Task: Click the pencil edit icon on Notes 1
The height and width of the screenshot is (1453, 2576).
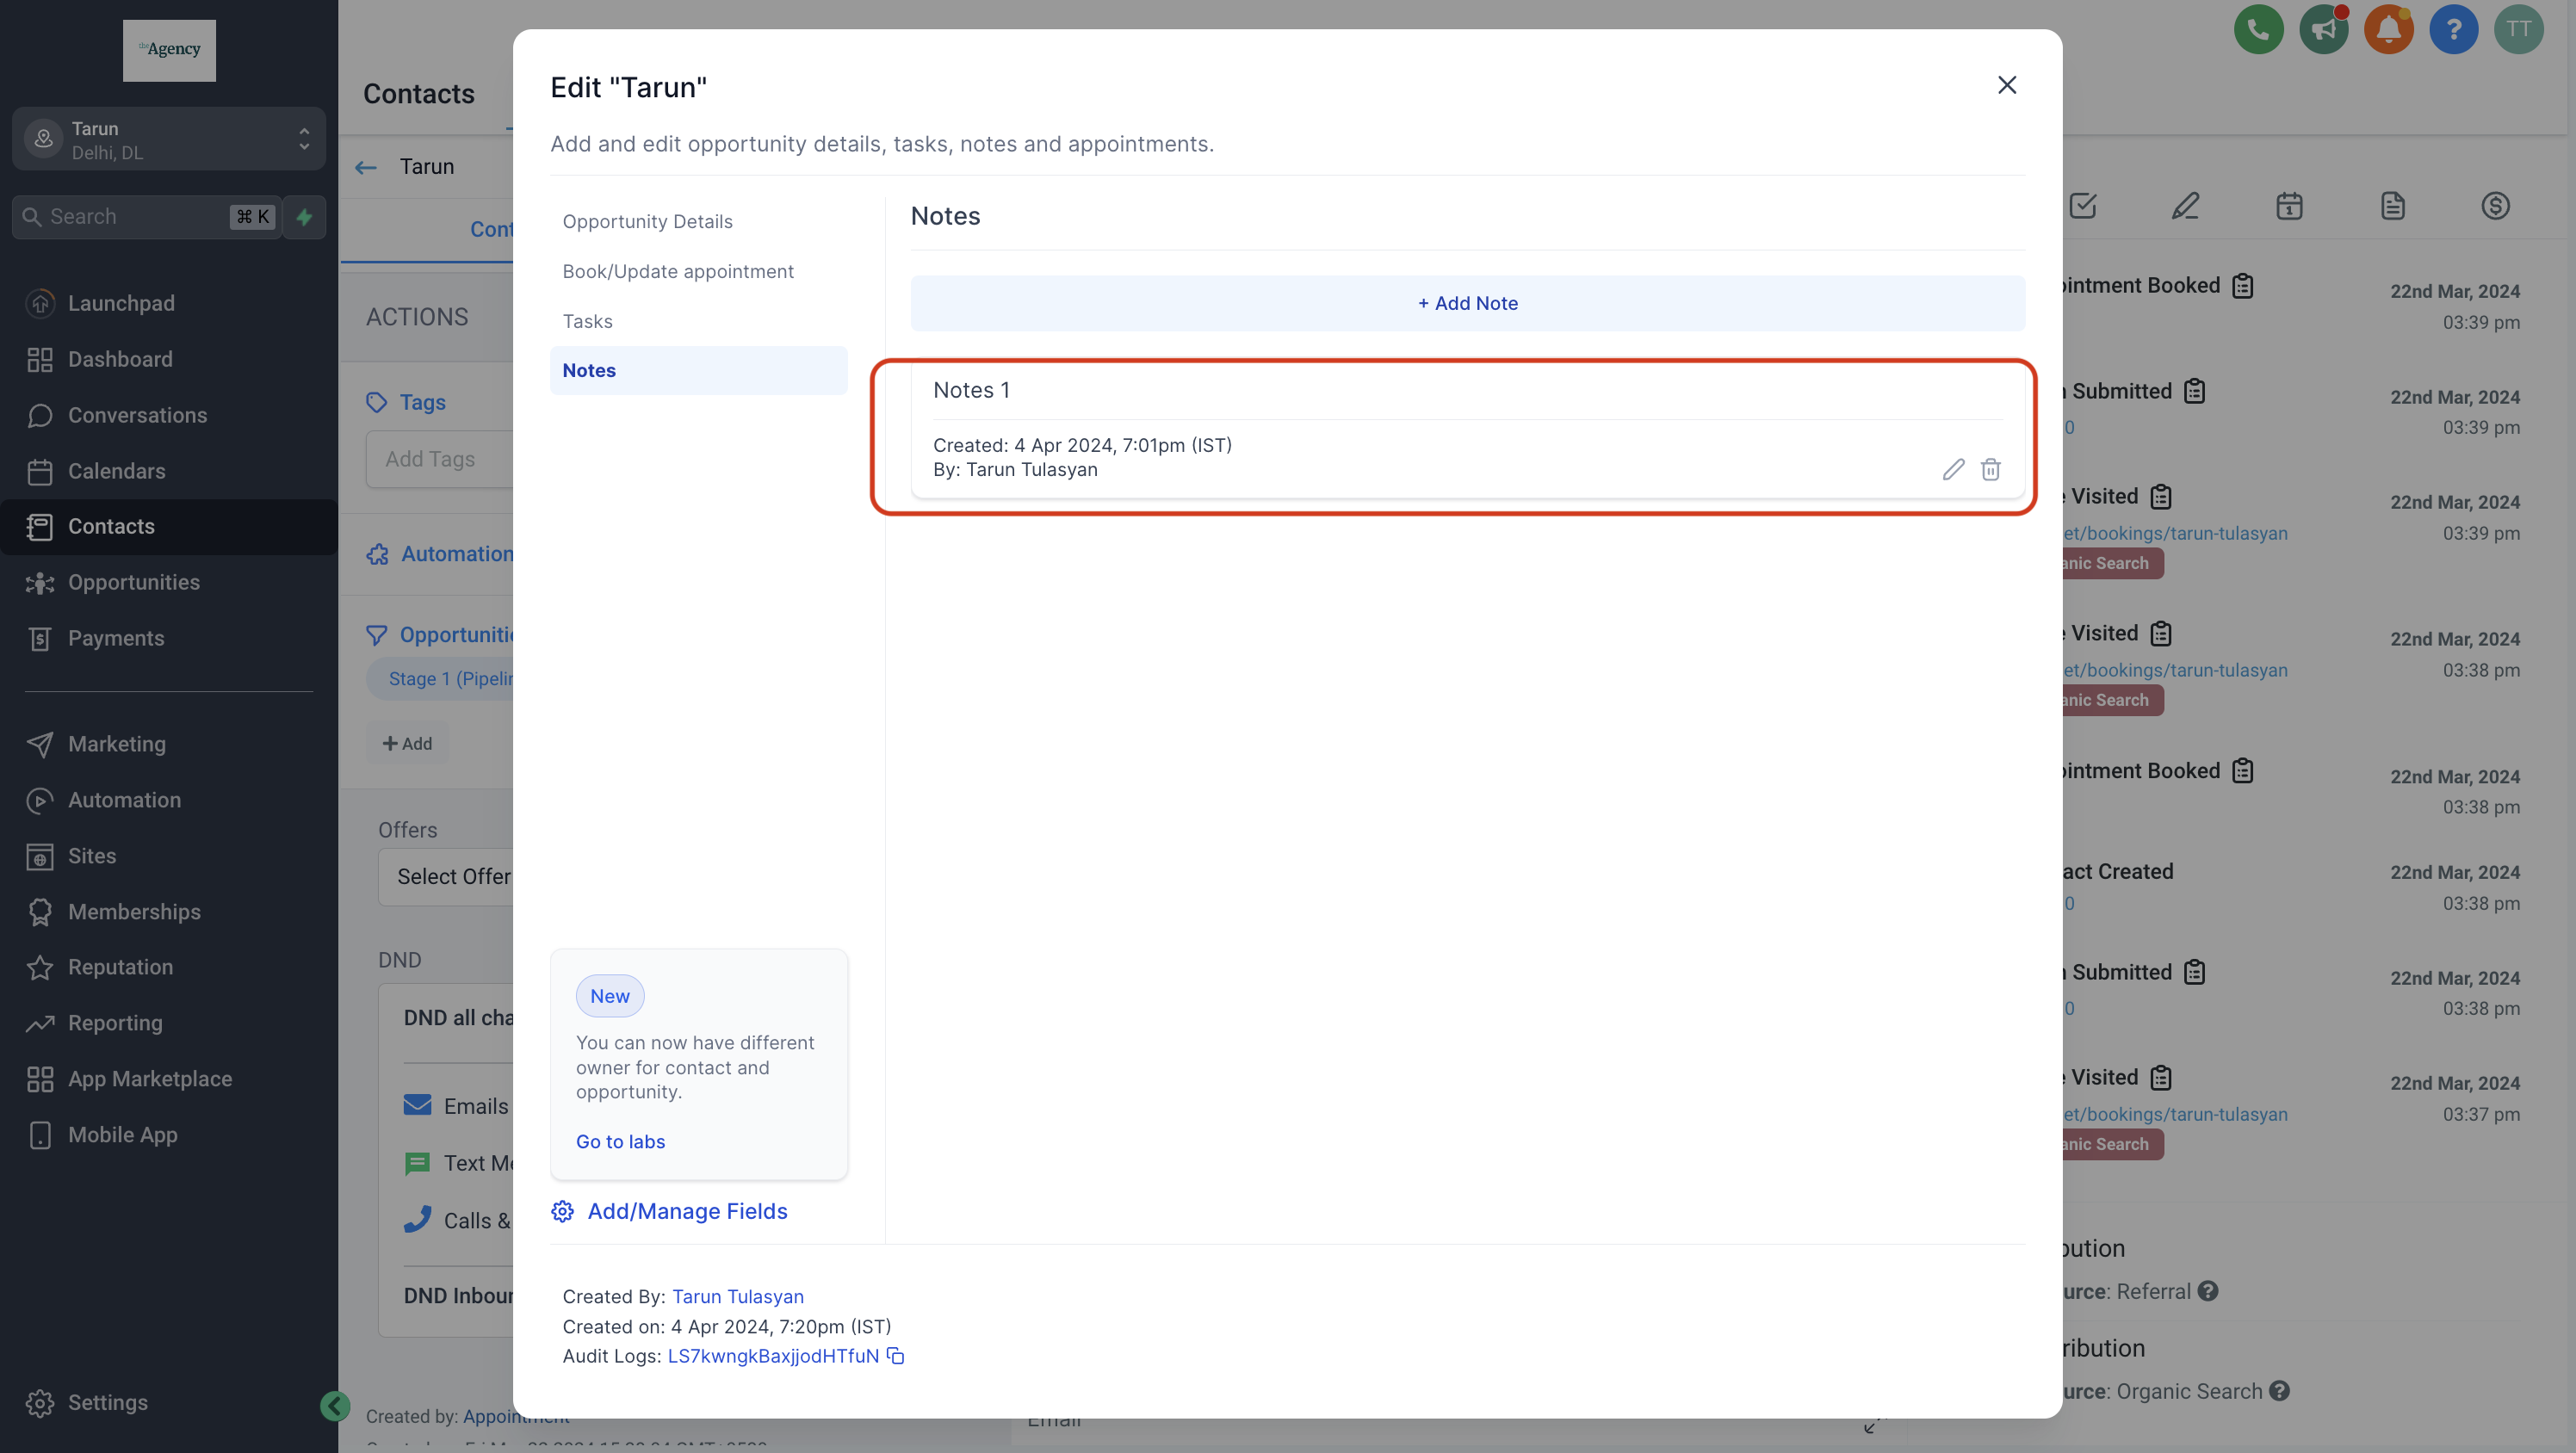Action: 1953,469
